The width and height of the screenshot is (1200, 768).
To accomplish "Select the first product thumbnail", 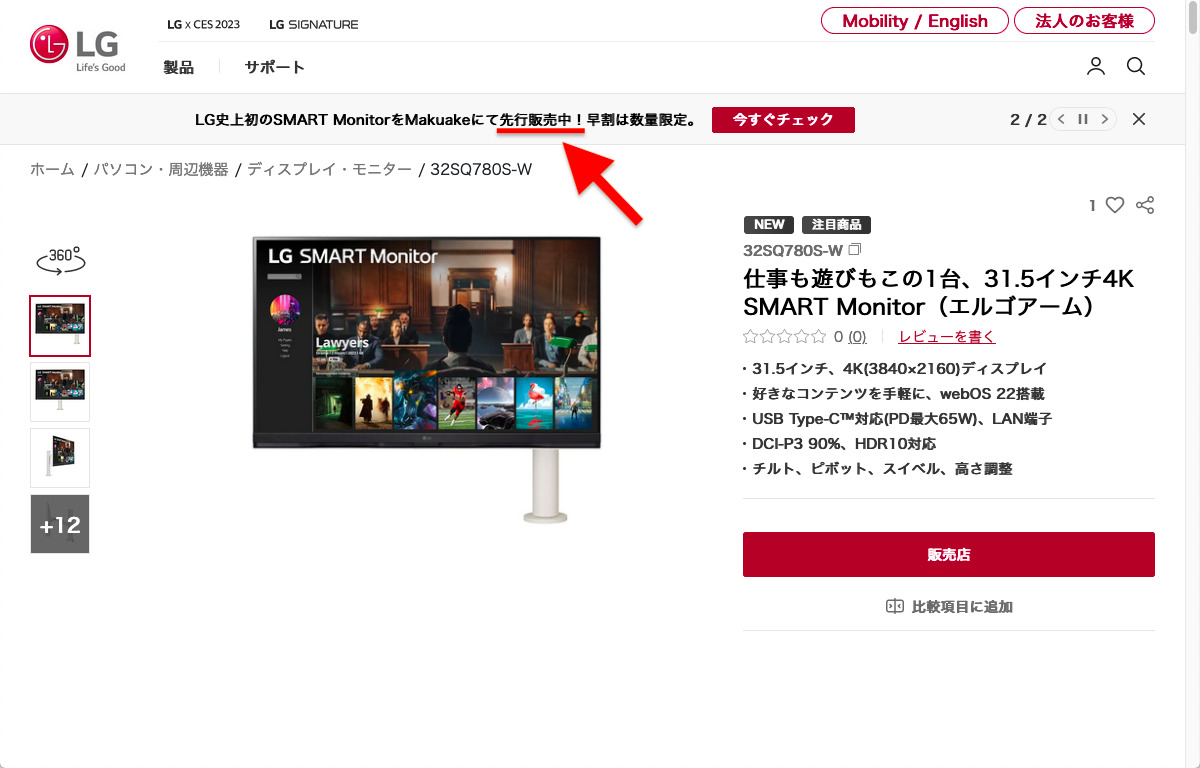I will pos(60,326).
